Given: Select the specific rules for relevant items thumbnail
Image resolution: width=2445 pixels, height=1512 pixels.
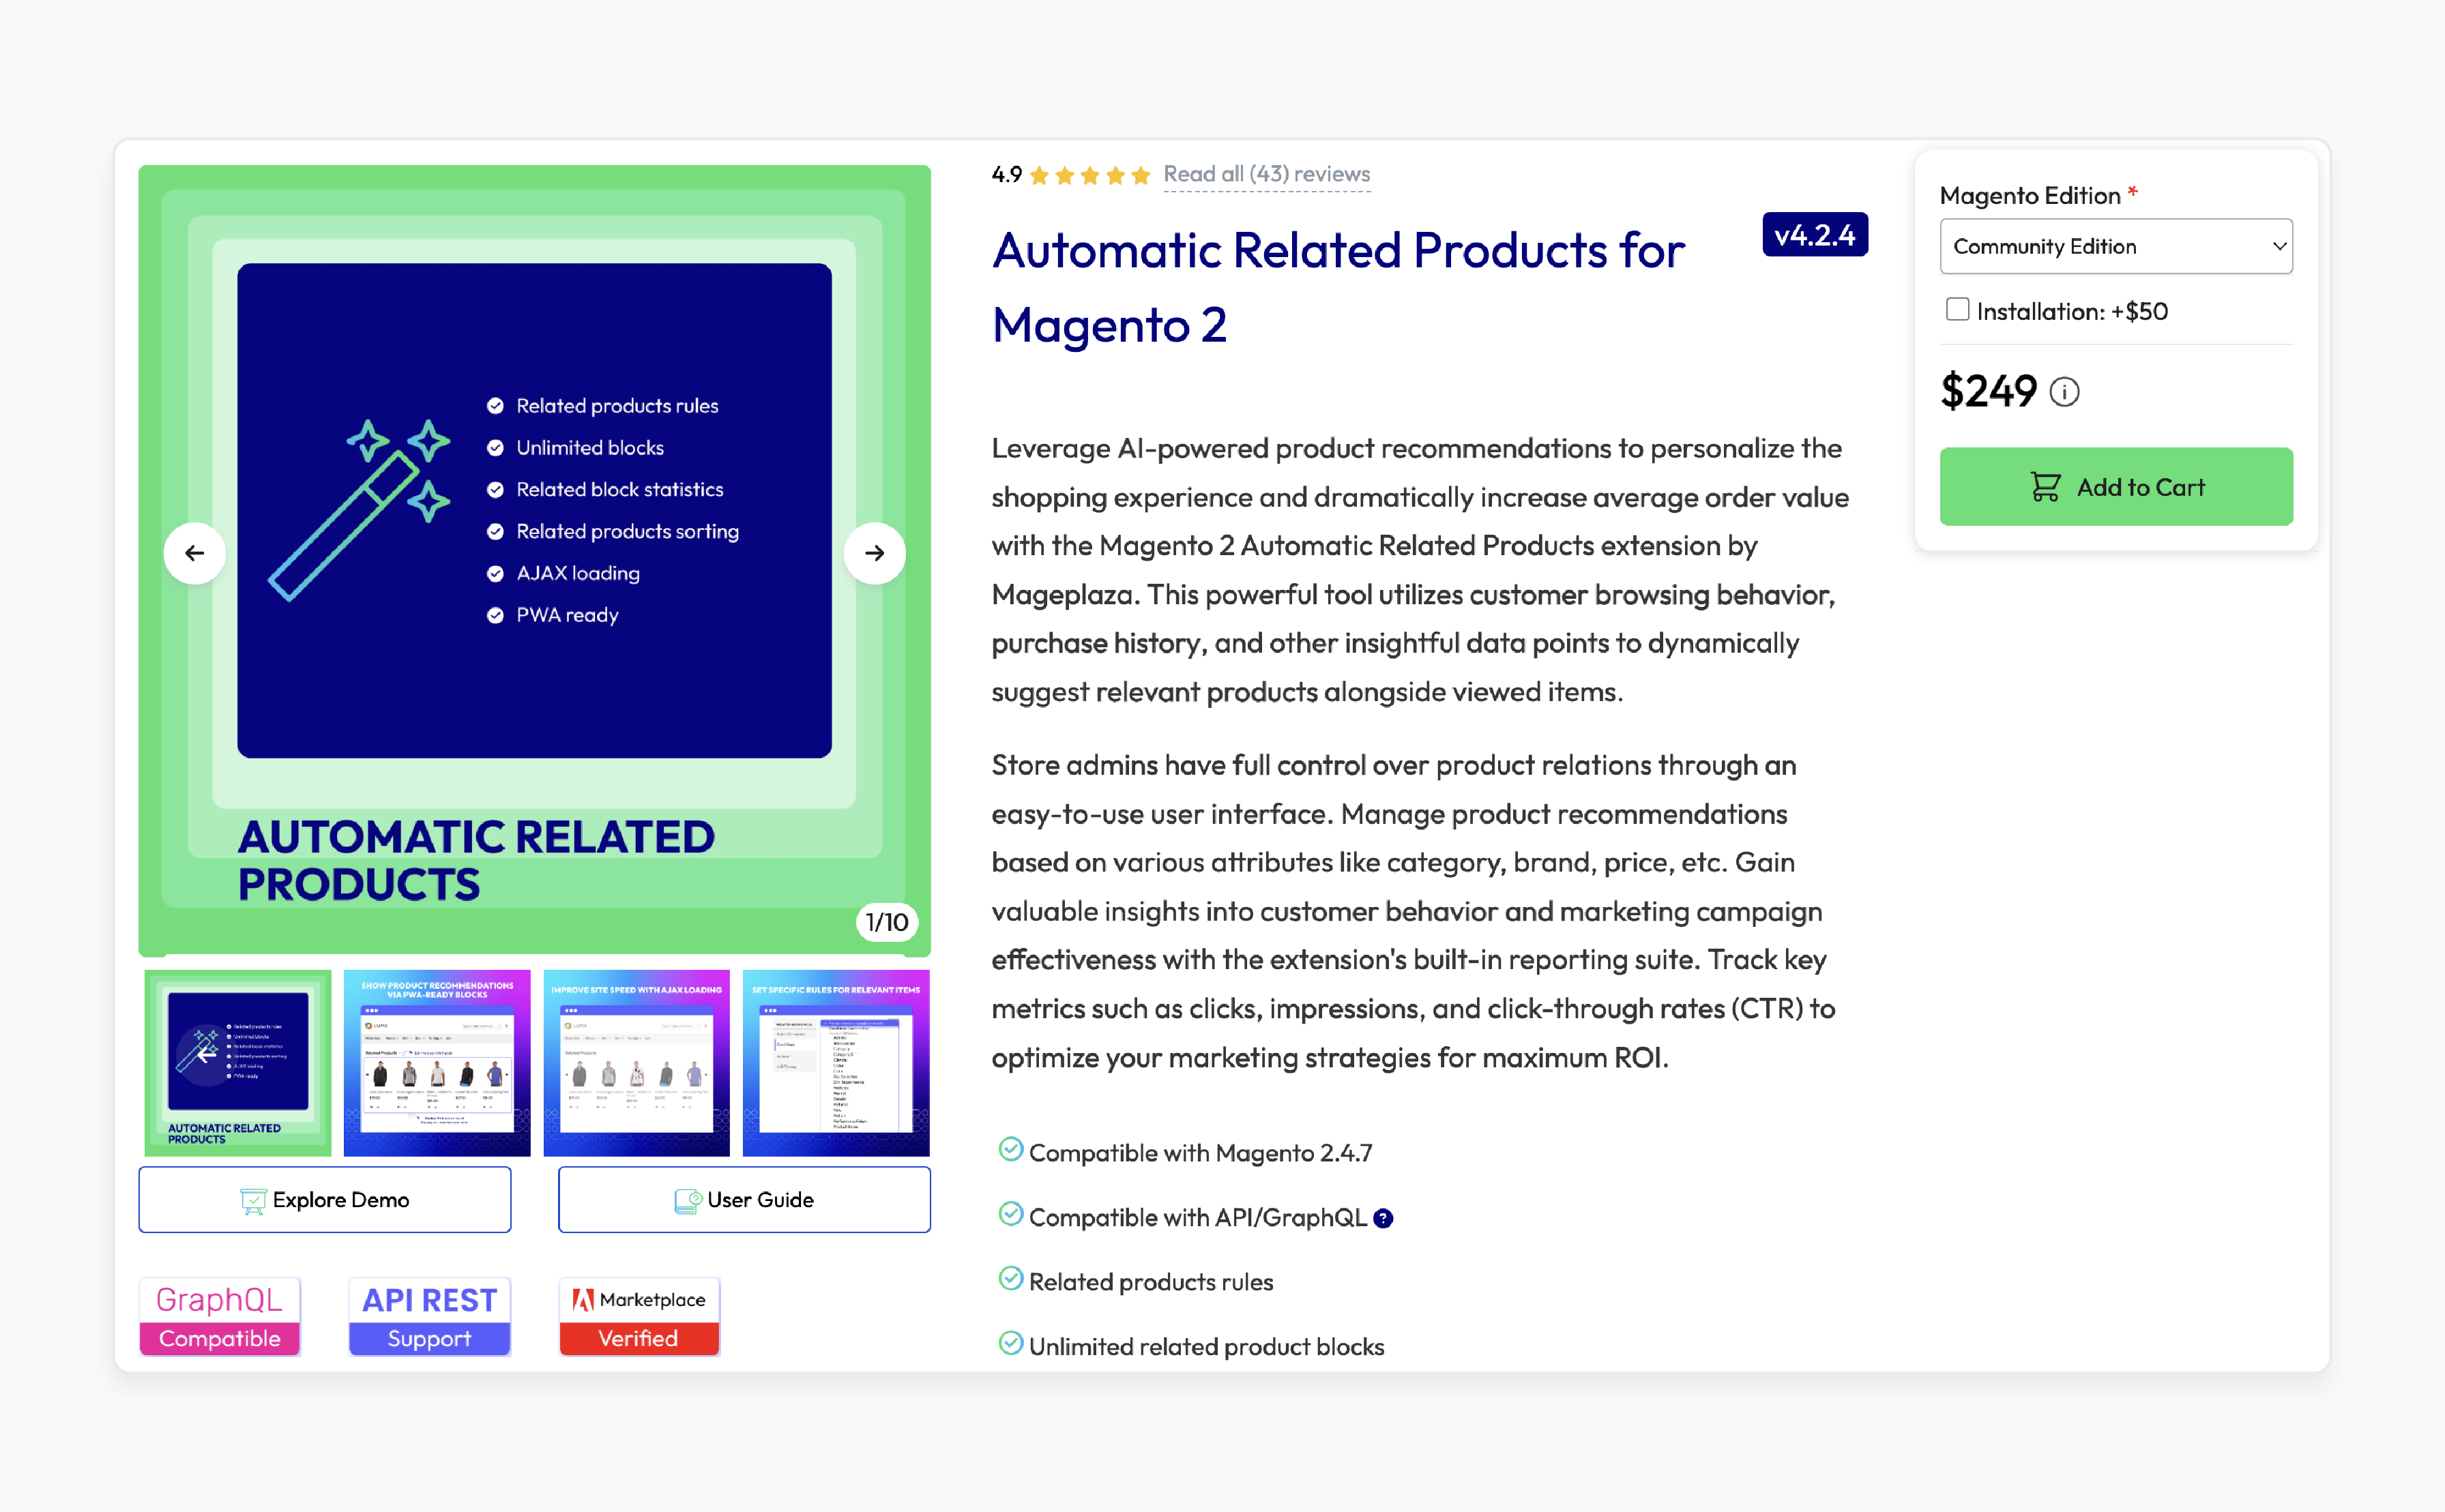Looking at the screenshot, I should 836,1063.
